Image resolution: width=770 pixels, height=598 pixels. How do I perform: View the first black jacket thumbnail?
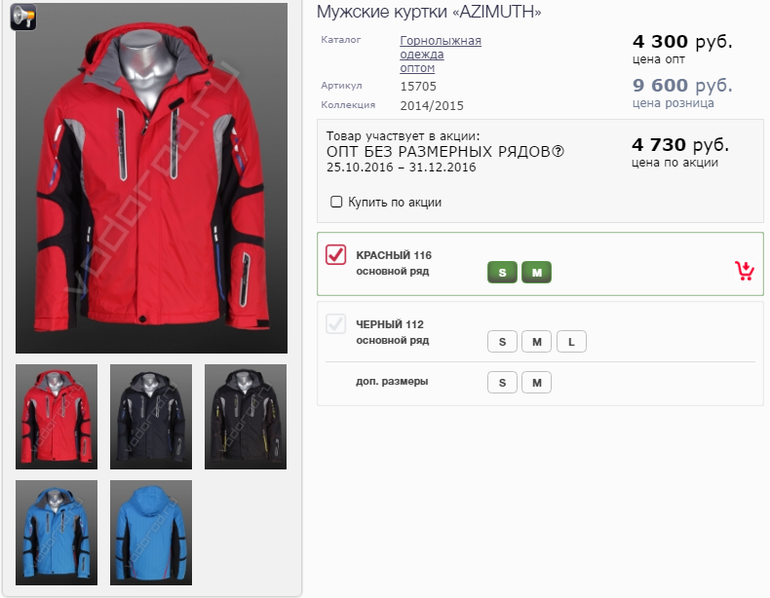tap(150, 416)
